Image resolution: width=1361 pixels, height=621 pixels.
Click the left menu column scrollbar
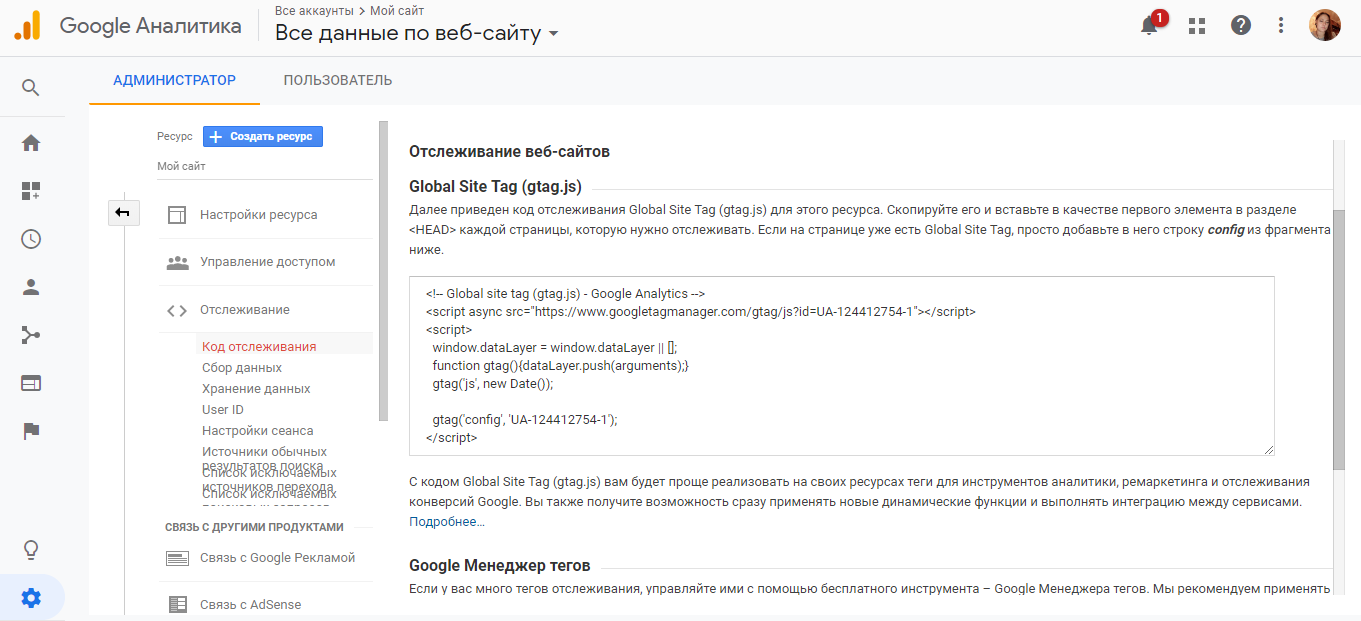pos(383,270)
